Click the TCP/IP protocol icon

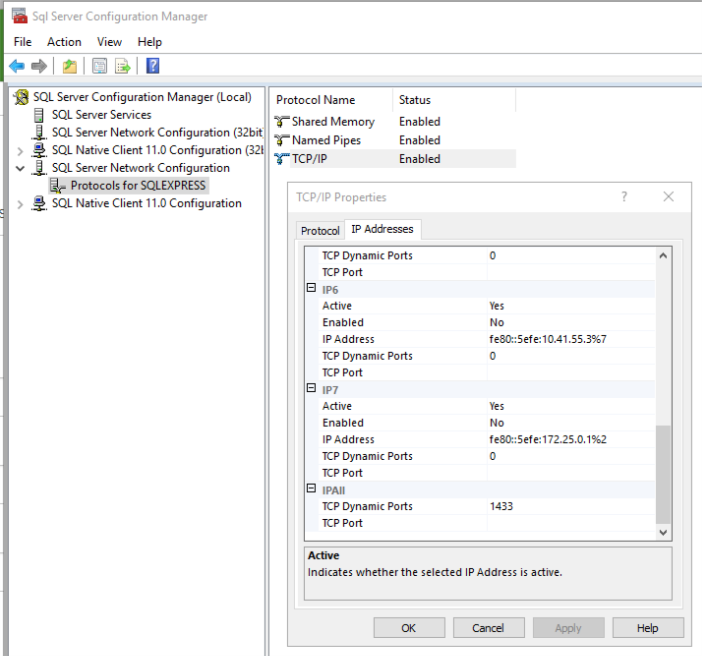click(282, 159)
